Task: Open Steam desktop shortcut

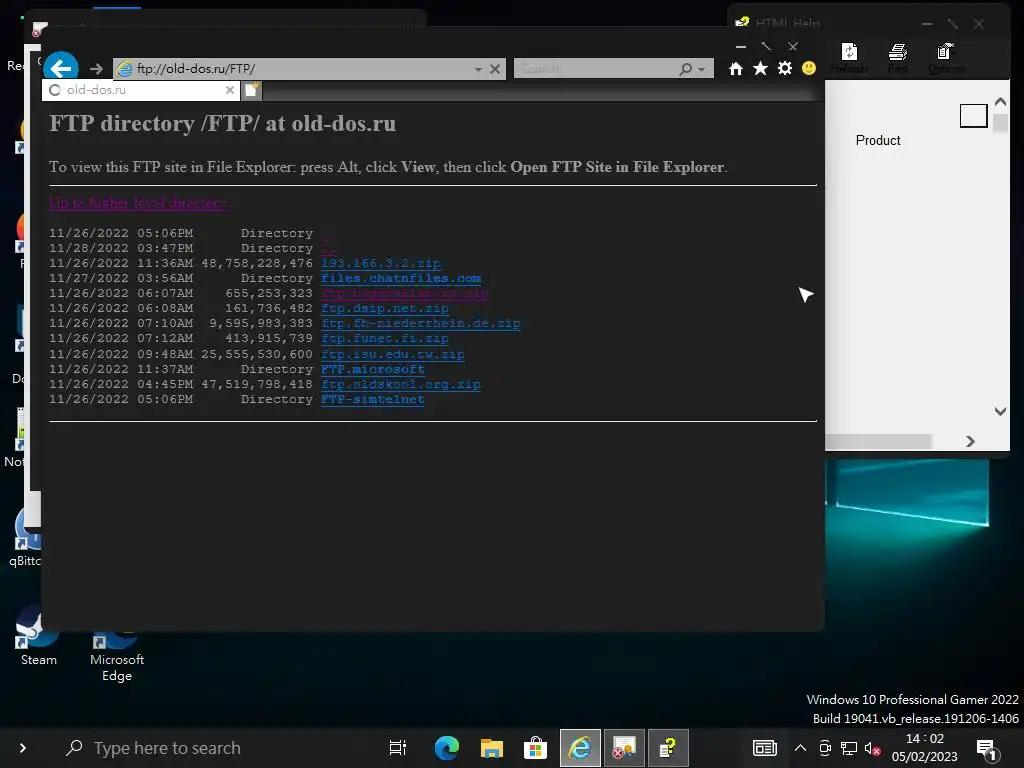Action: pyautogui.click(x=39, y=637)
